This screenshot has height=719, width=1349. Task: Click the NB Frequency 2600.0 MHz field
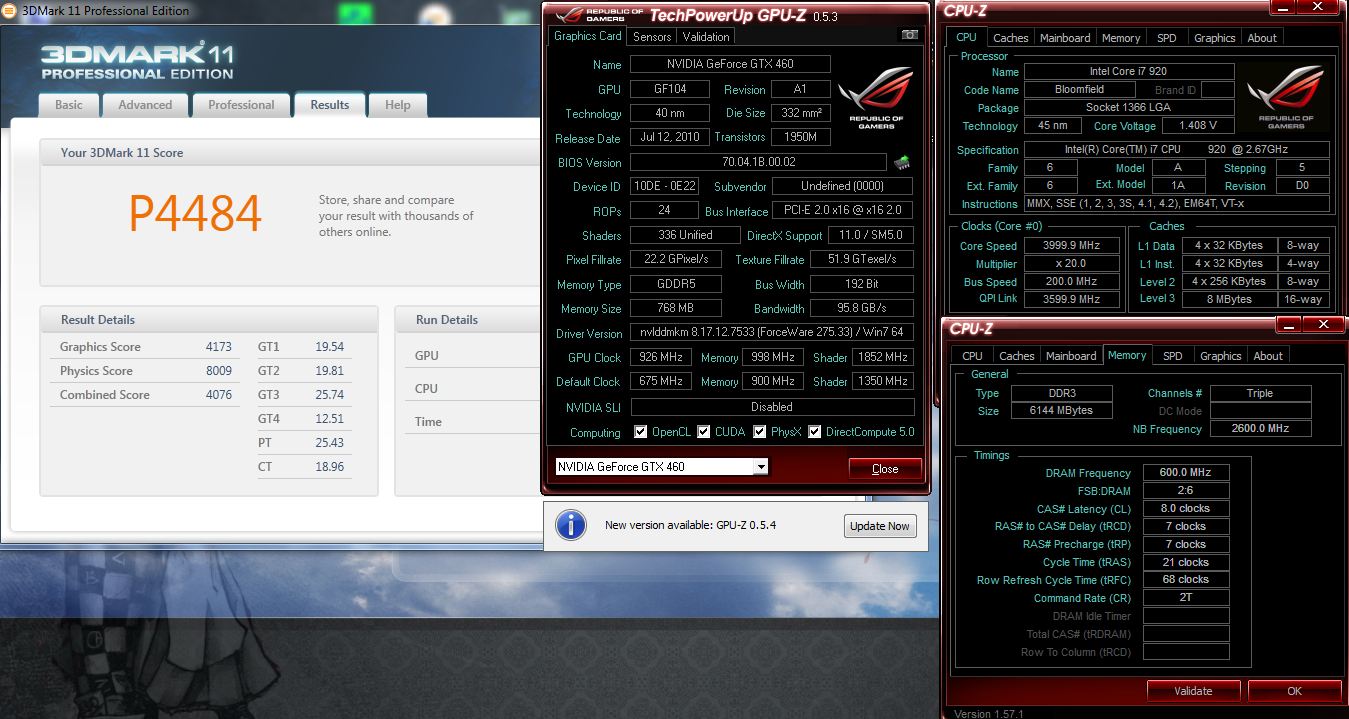pyautogui.click(x=1260, y=428)
